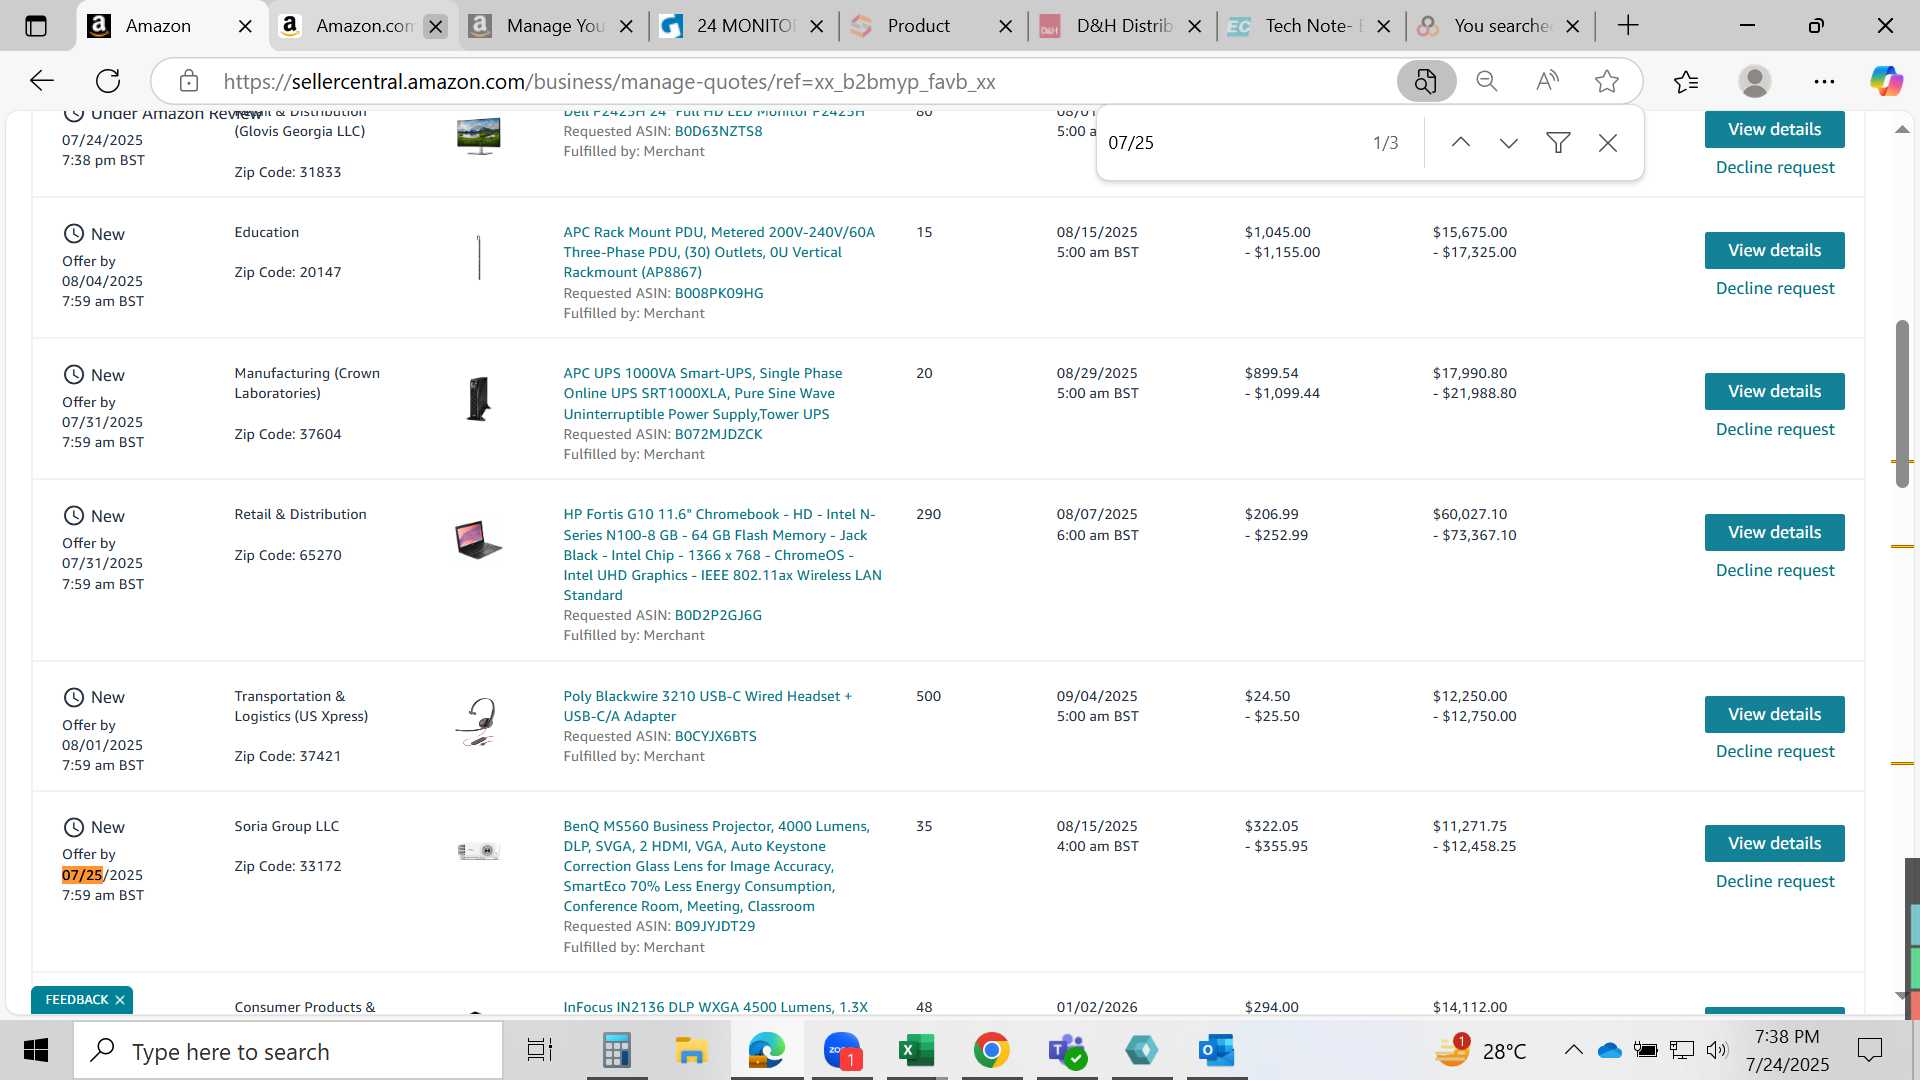The height and width of the screenshot is (1080, 1920).
Task: Open the Copilot sidebar icon
Action: point(1886,81)
